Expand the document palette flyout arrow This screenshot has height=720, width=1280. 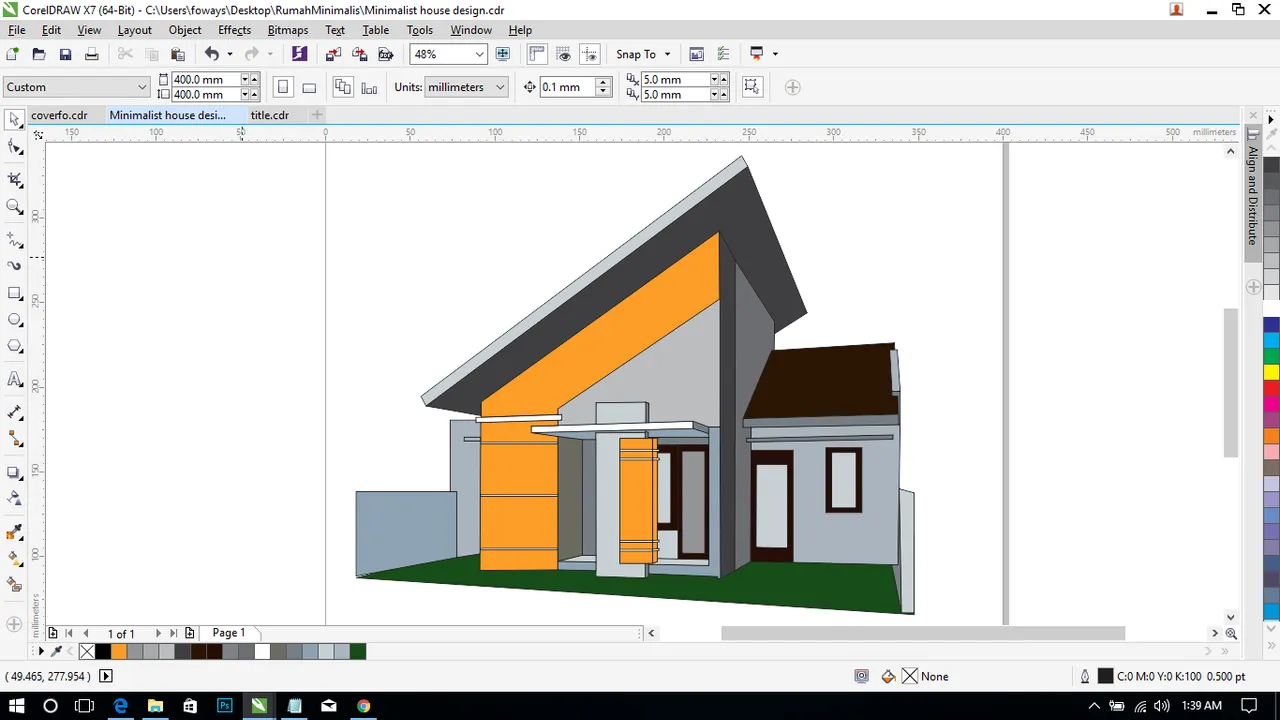click(x=41, y=651)
